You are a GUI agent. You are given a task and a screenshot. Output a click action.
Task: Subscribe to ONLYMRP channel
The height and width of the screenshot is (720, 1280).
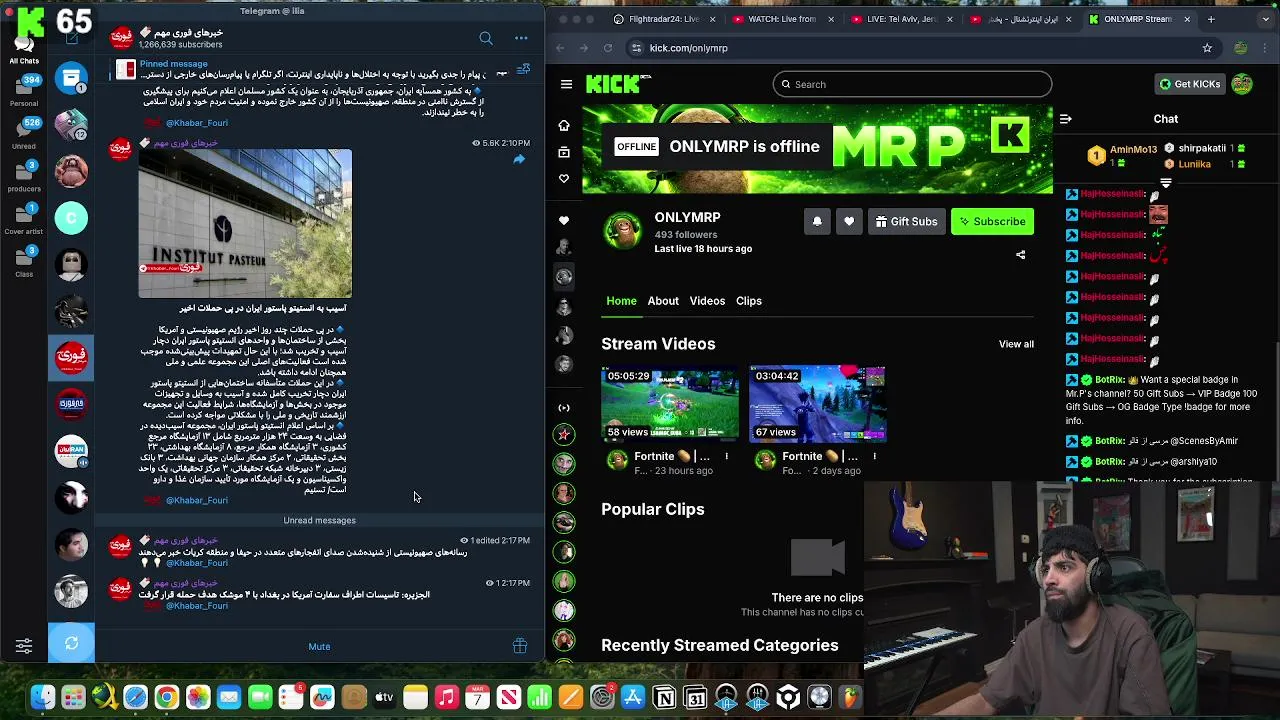992,222
